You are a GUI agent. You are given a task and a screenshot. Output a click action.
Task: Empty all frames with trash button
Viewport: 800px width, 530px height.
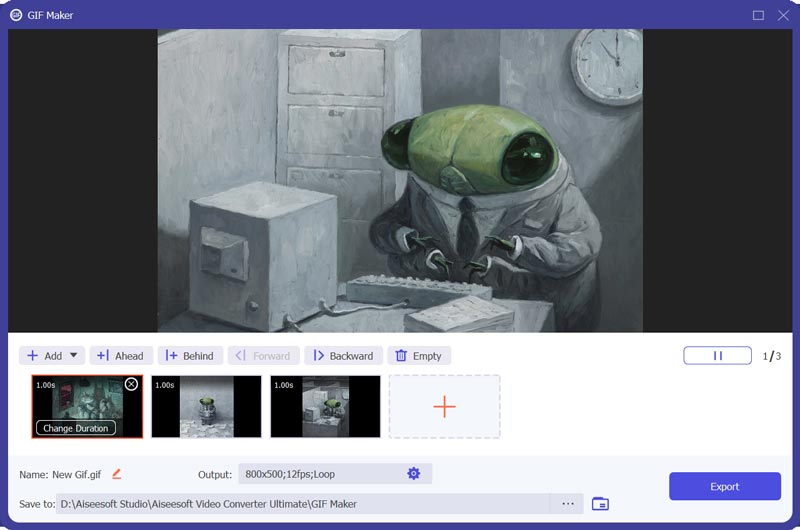[x=419, y=356]
